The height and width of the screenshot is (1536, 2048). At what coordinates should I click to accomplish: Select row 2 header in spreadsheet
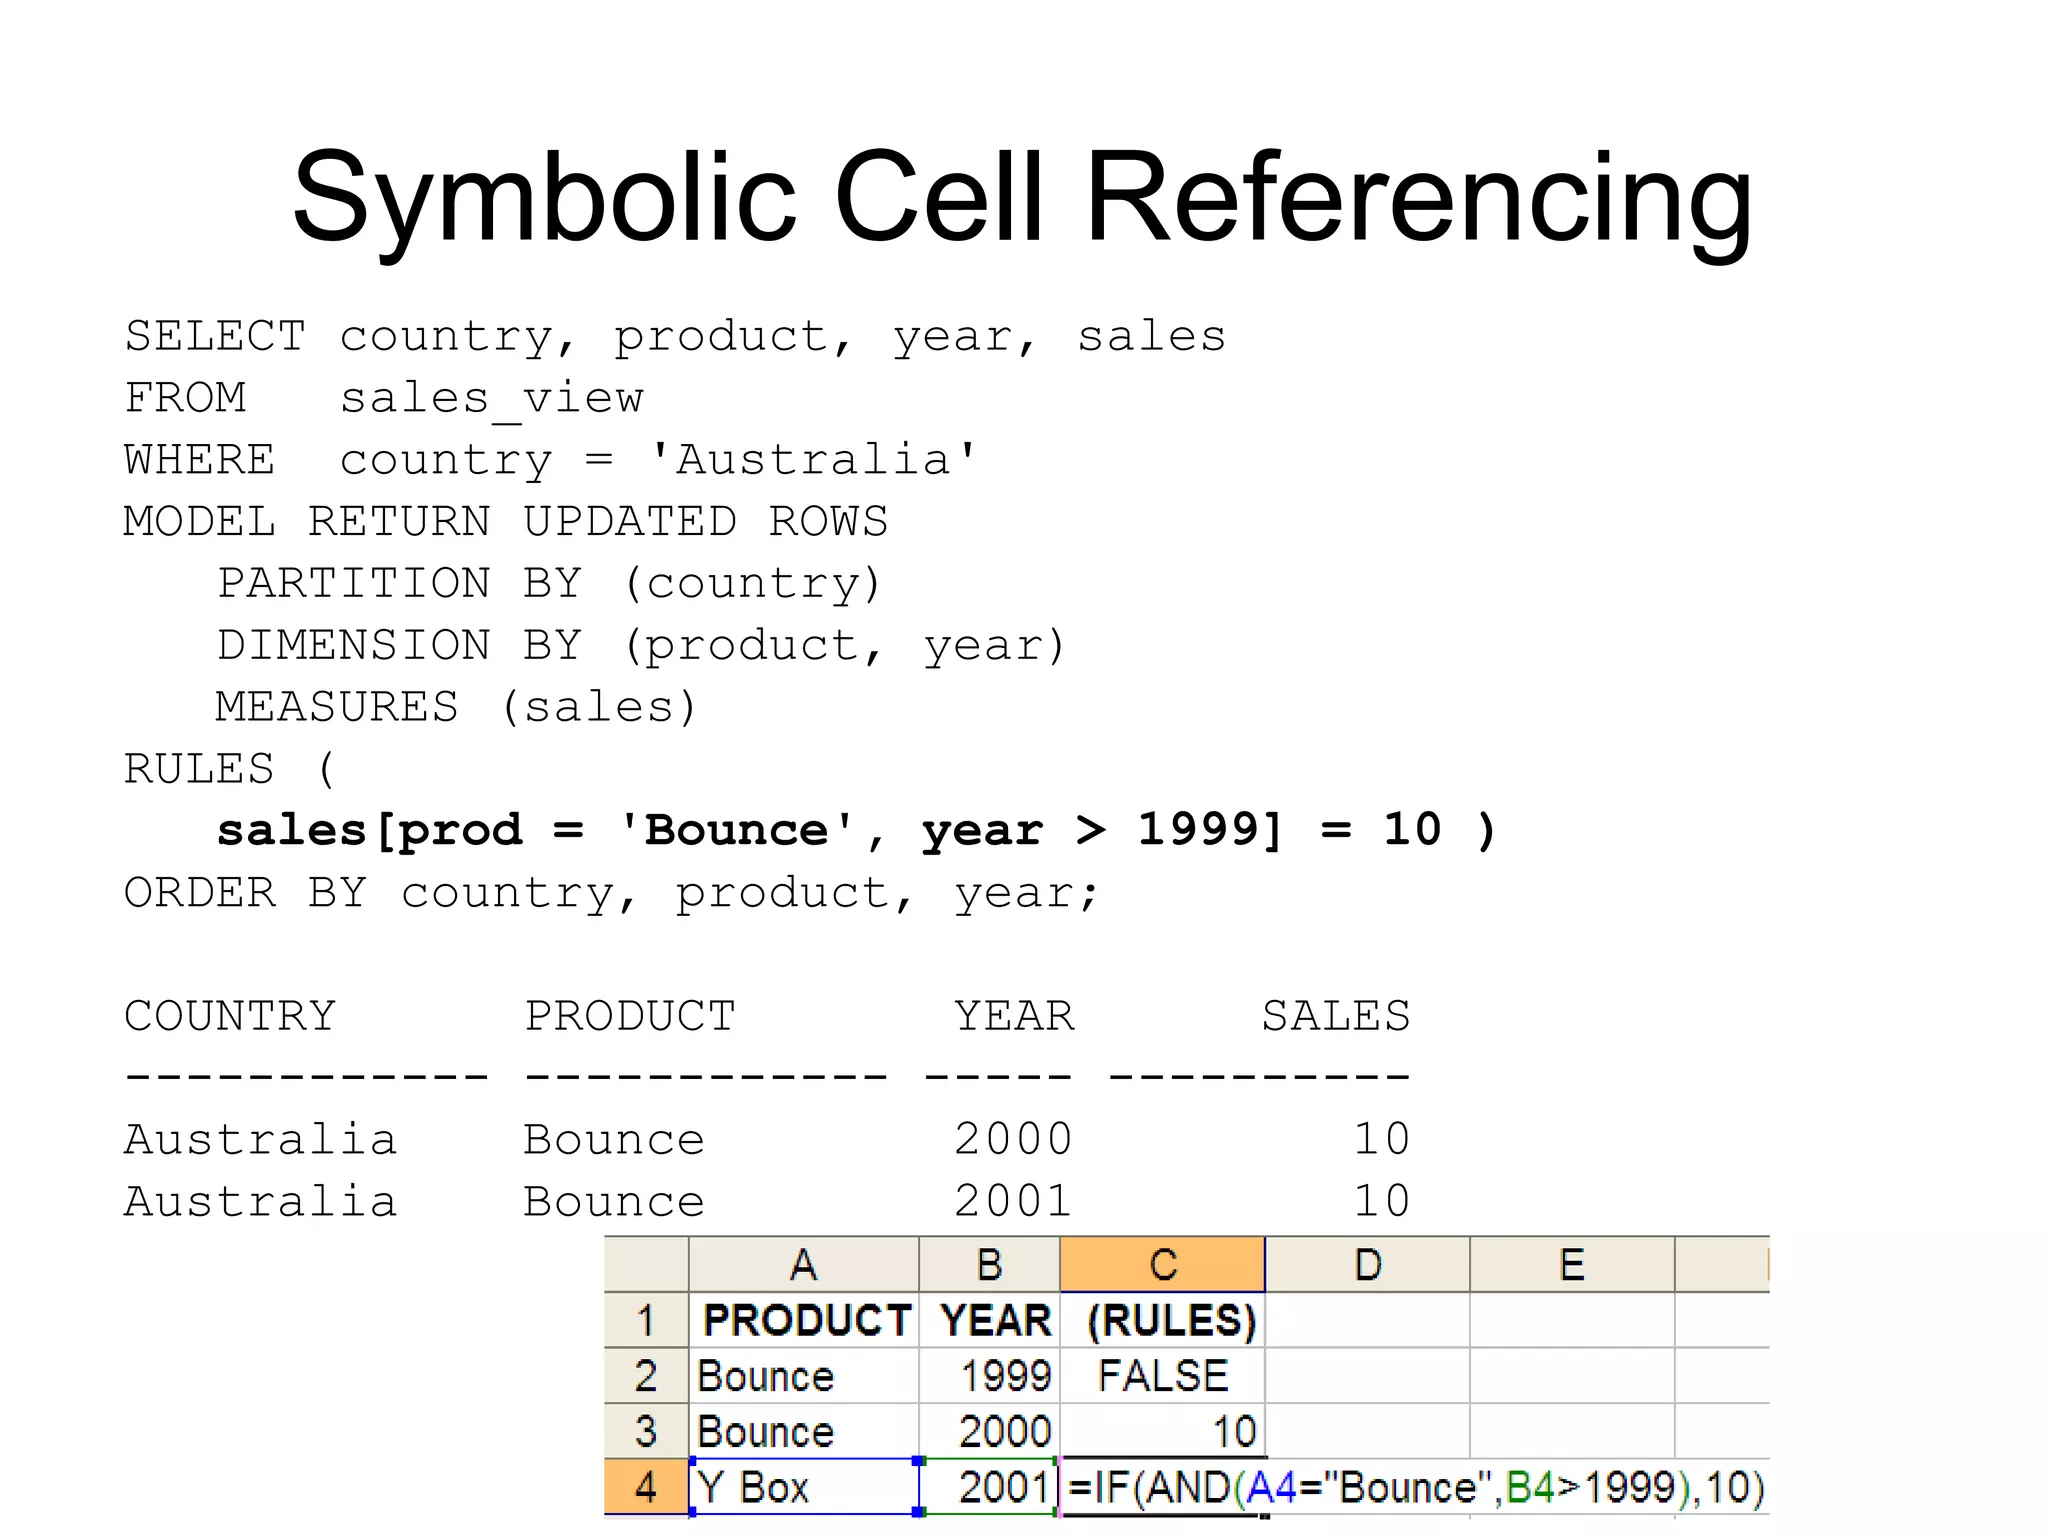click(x=646, y=1376)
